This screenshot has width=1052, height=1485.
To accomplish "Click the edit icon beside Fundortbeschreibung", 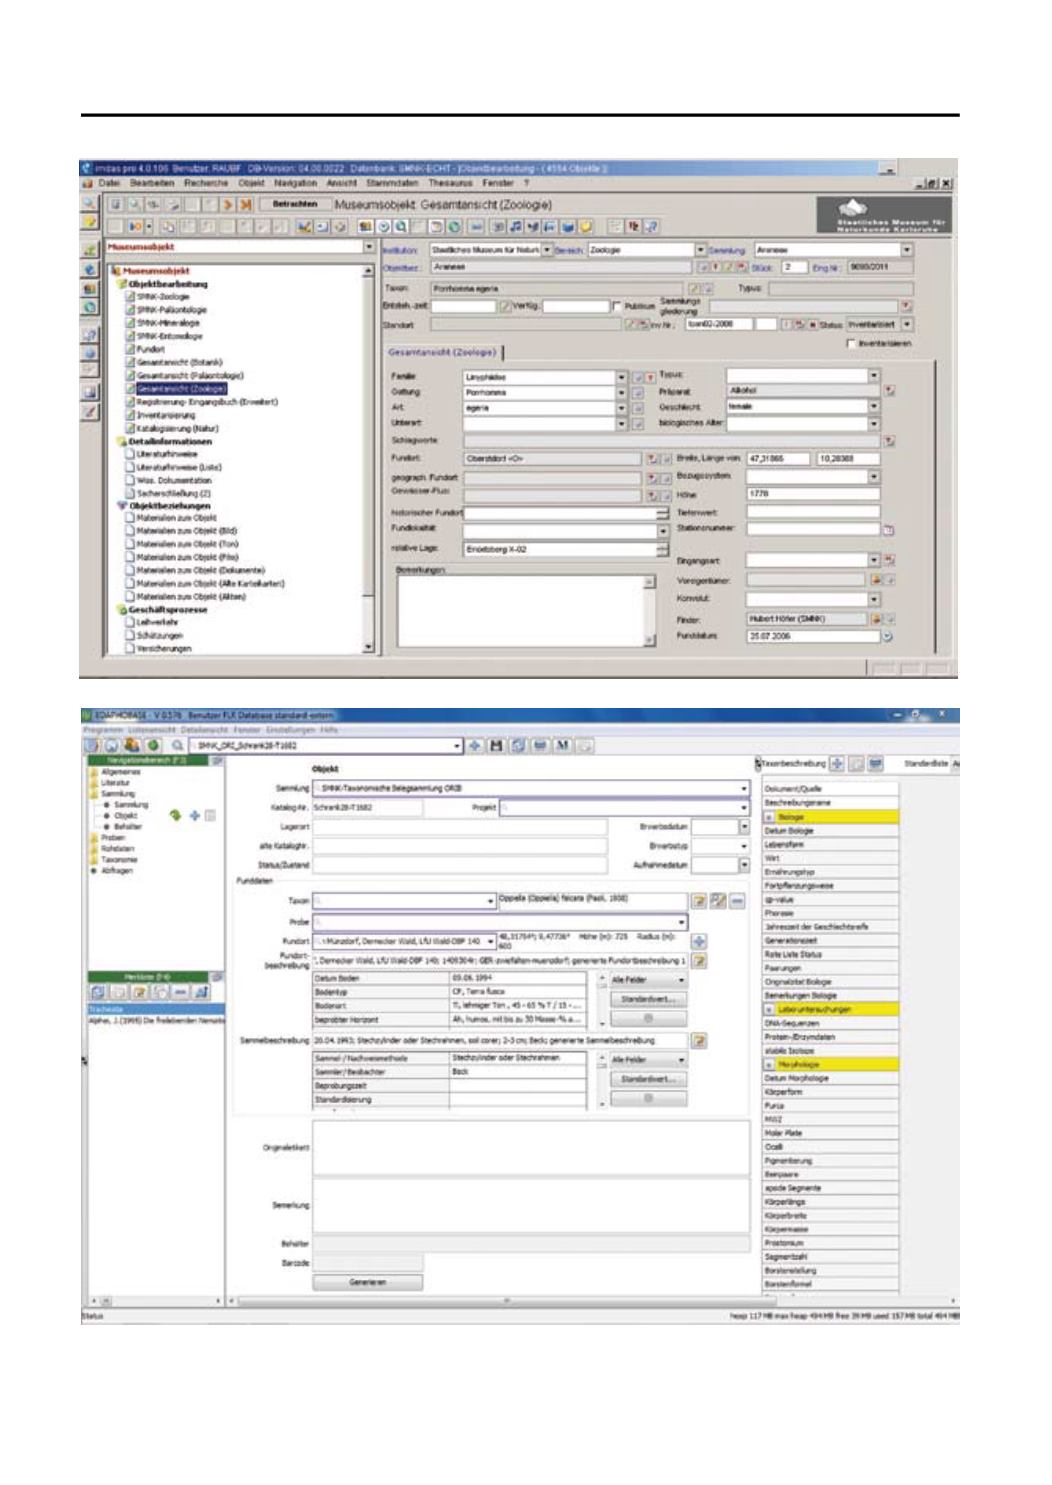I will coord(700,961).
